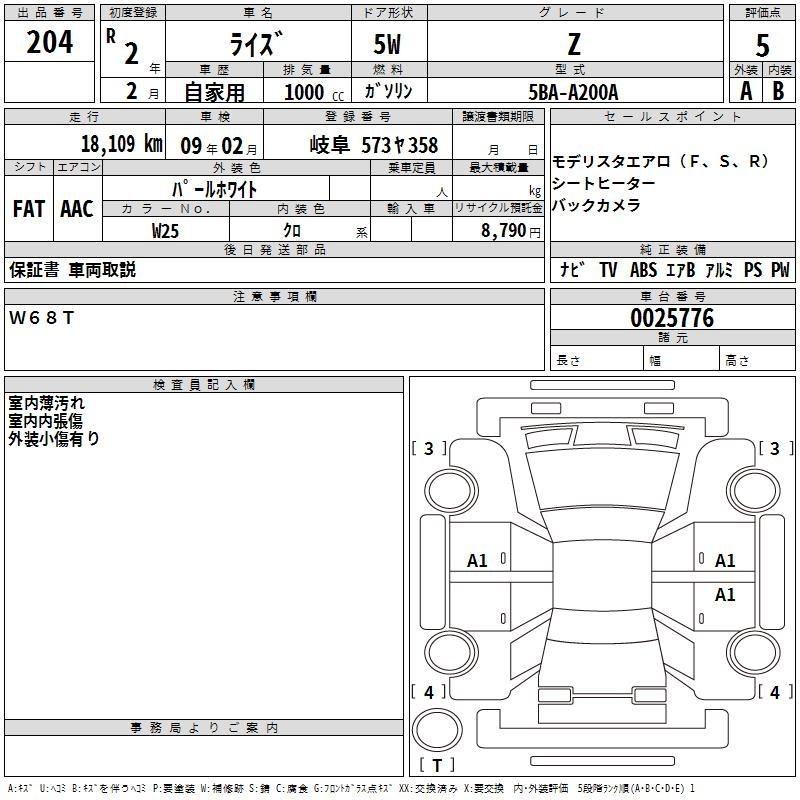Viewport: 800px width, 800px height.
Task: Click the spare tire circle above the [T] label
Action: tap(437, 728)
